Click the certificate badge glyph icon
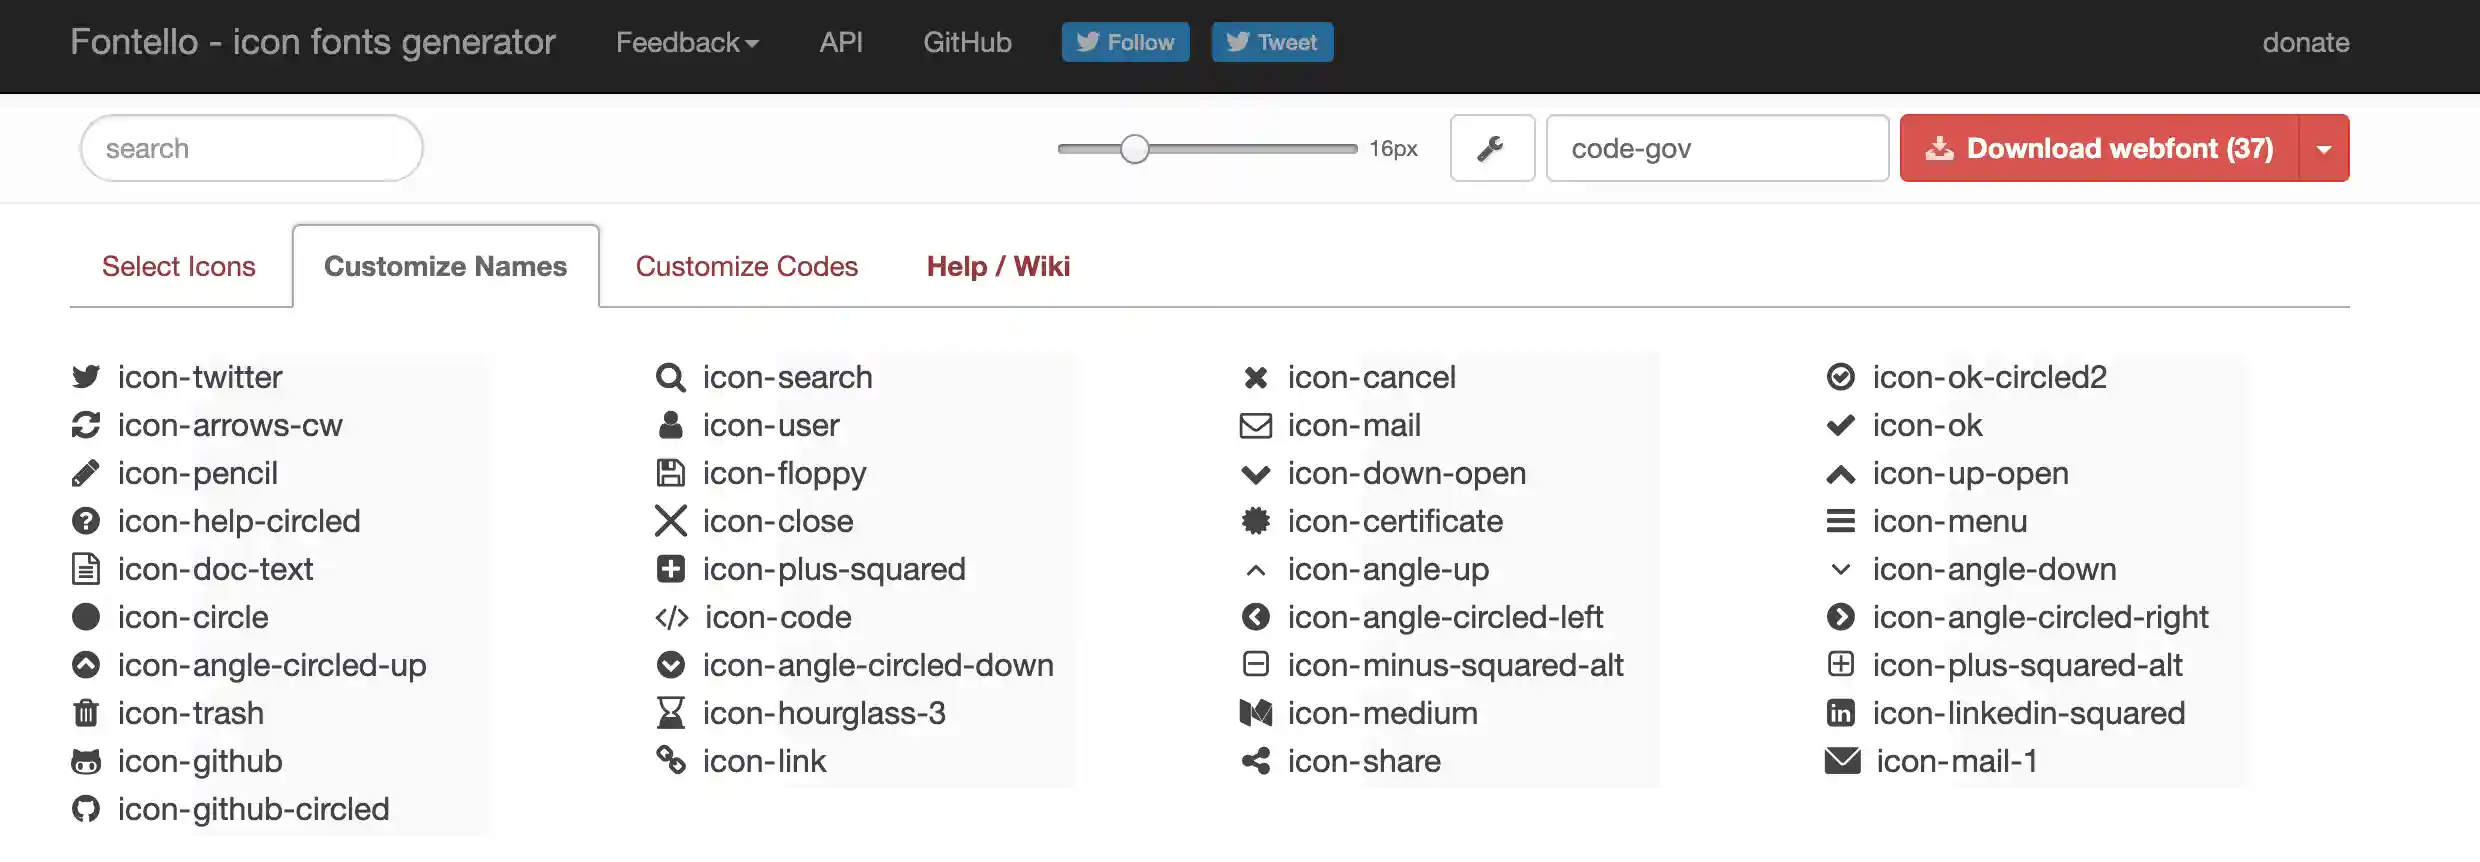2480x862 pixels. click(1255, 521)
